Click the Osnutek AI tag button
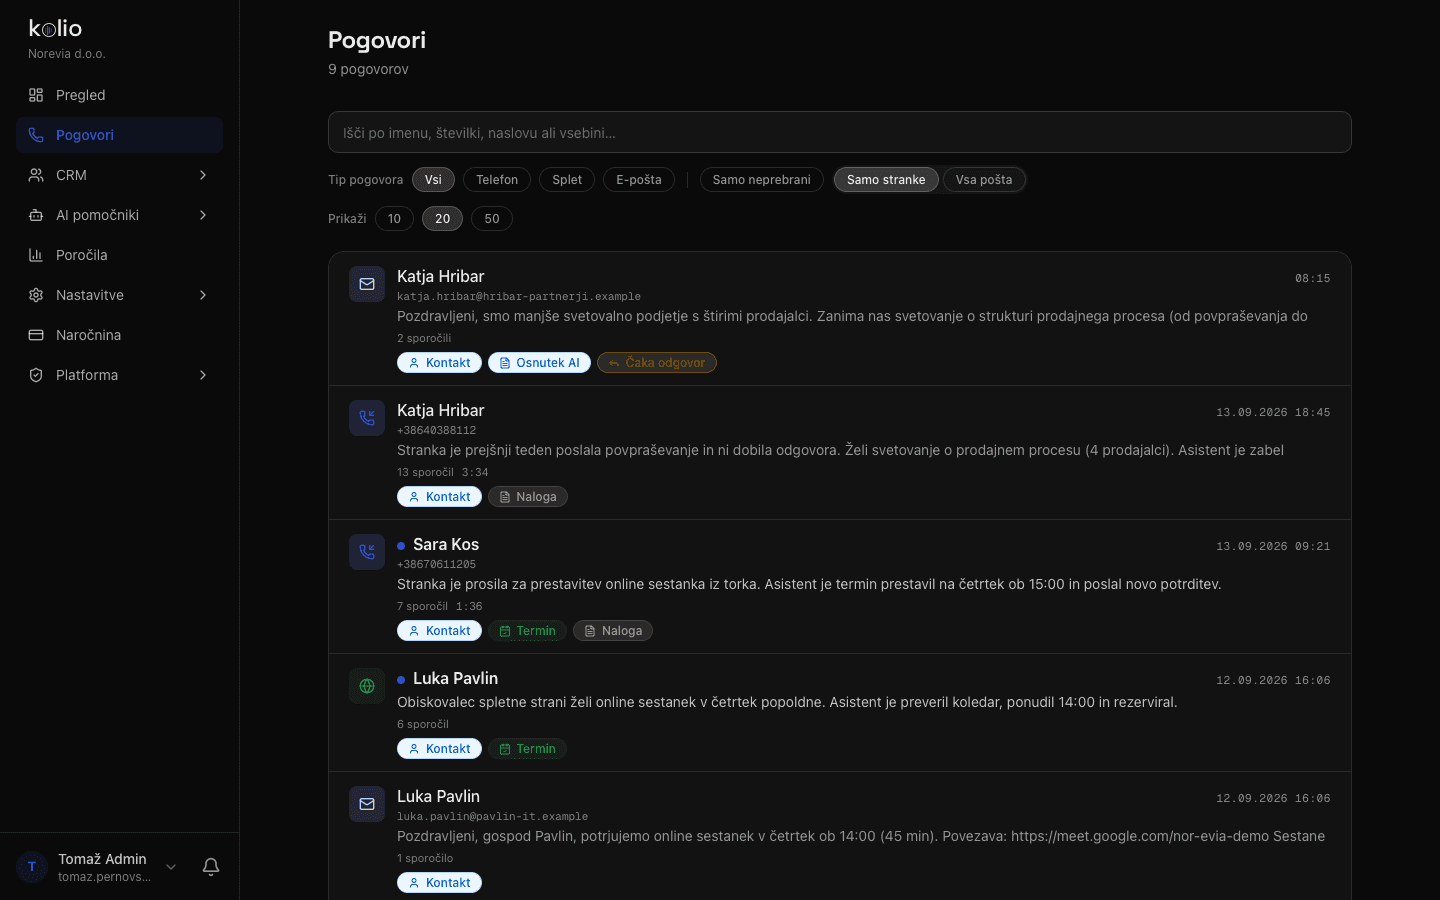The image size is (1440, 900). (539, 363)
